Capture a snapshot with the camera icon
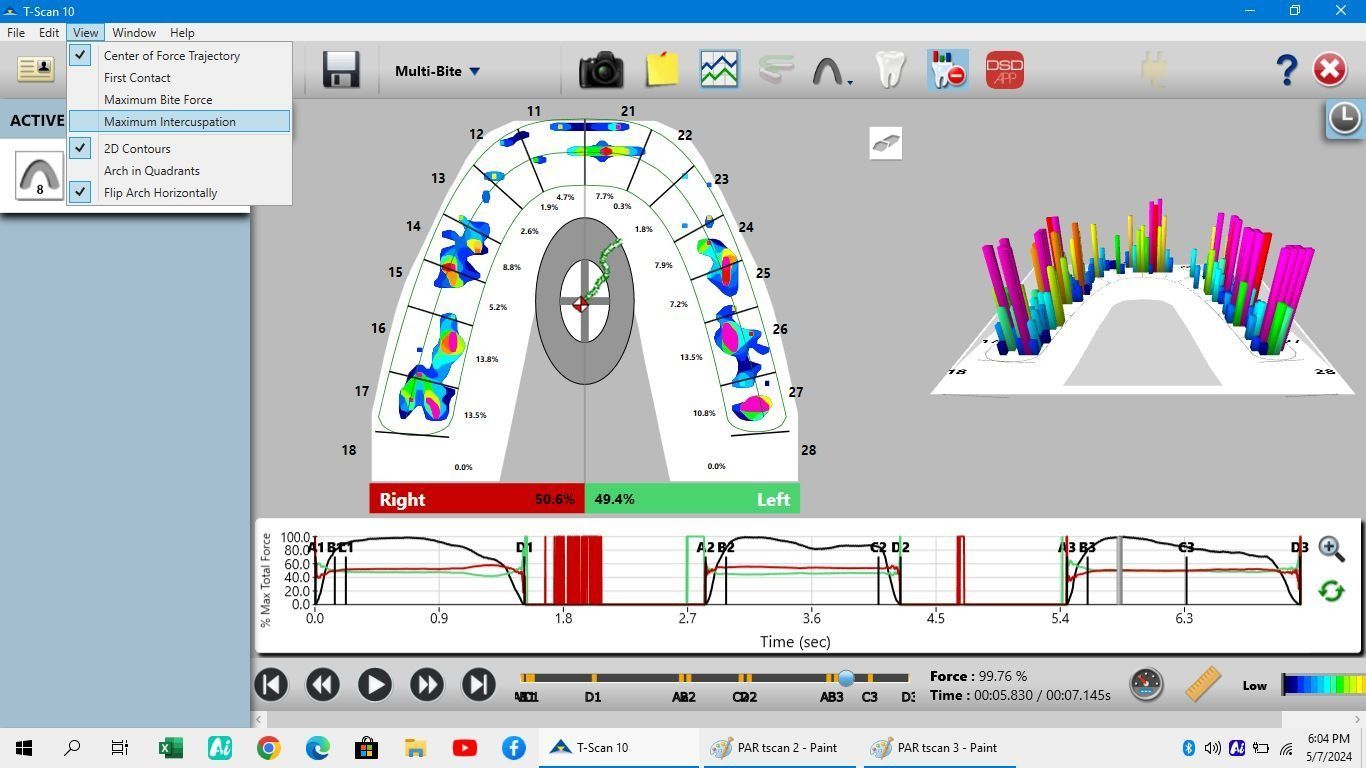1366x768 pixels. click(602, 70)
